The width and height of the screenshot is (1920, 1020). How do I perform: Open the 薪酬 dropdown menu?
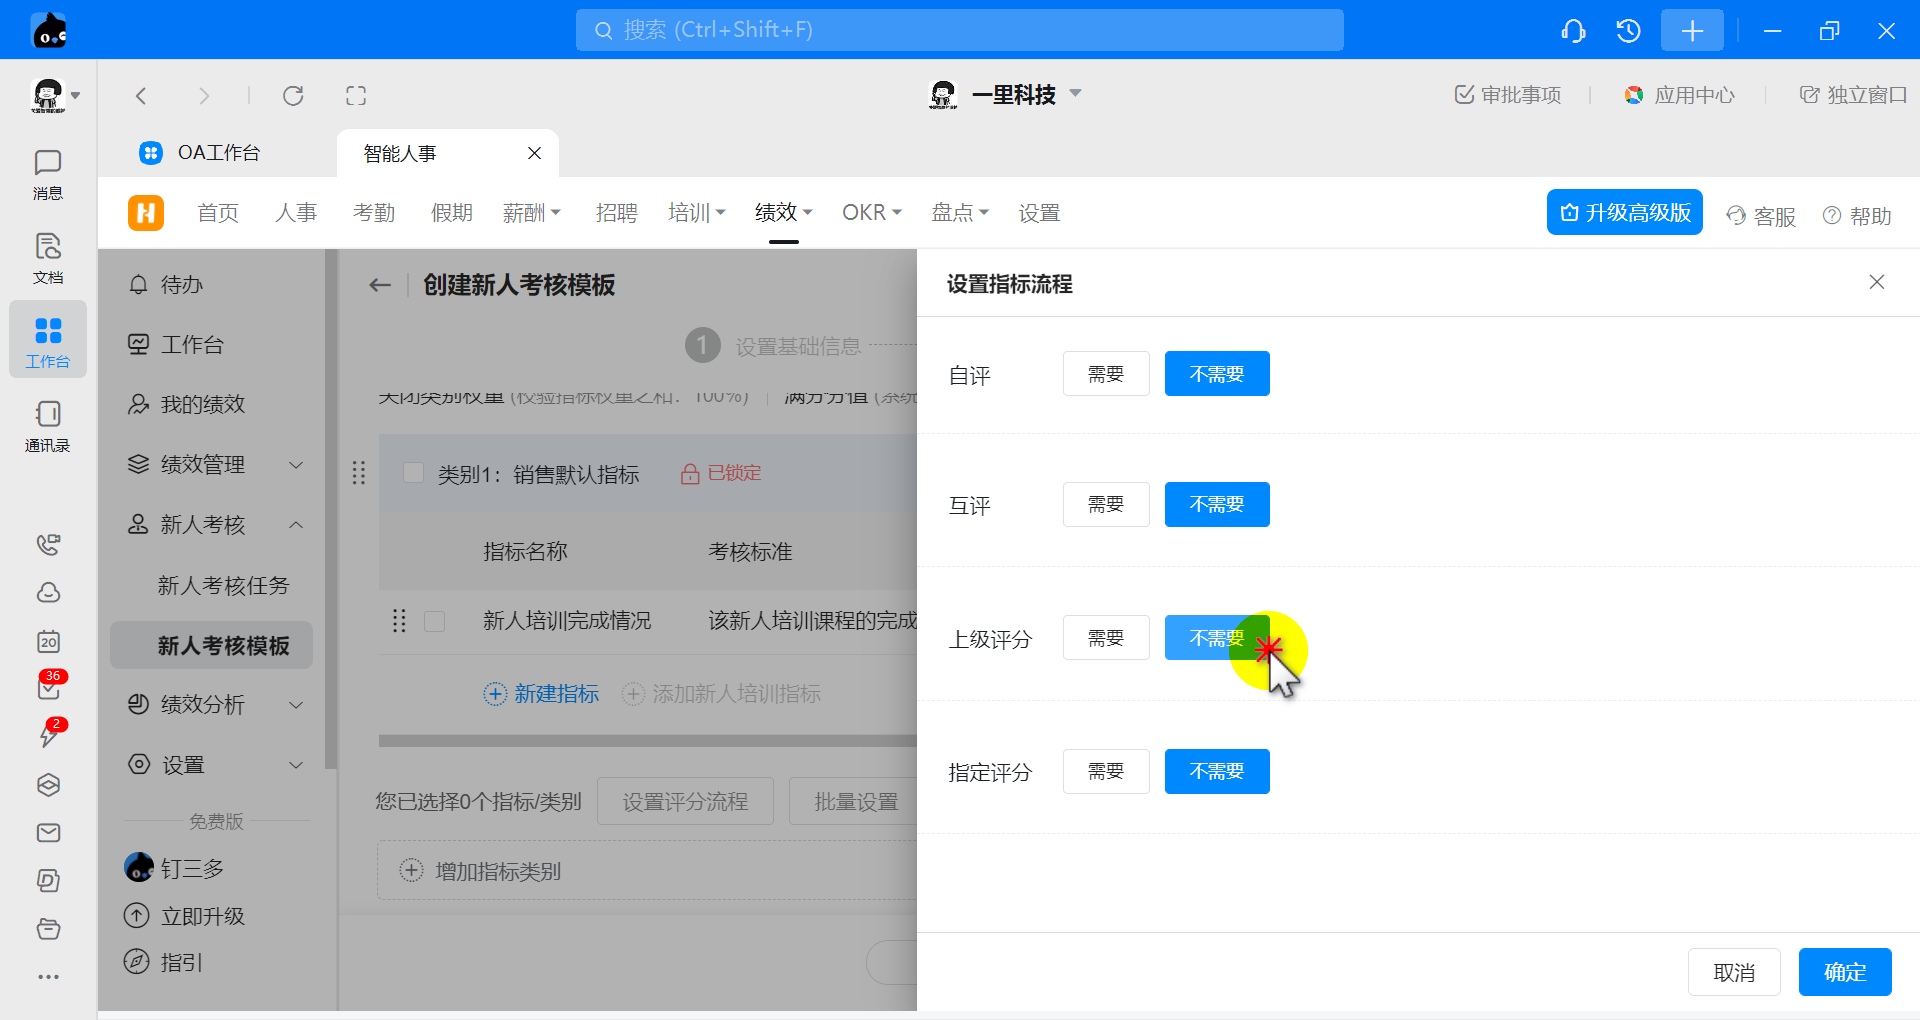point(531,213)
